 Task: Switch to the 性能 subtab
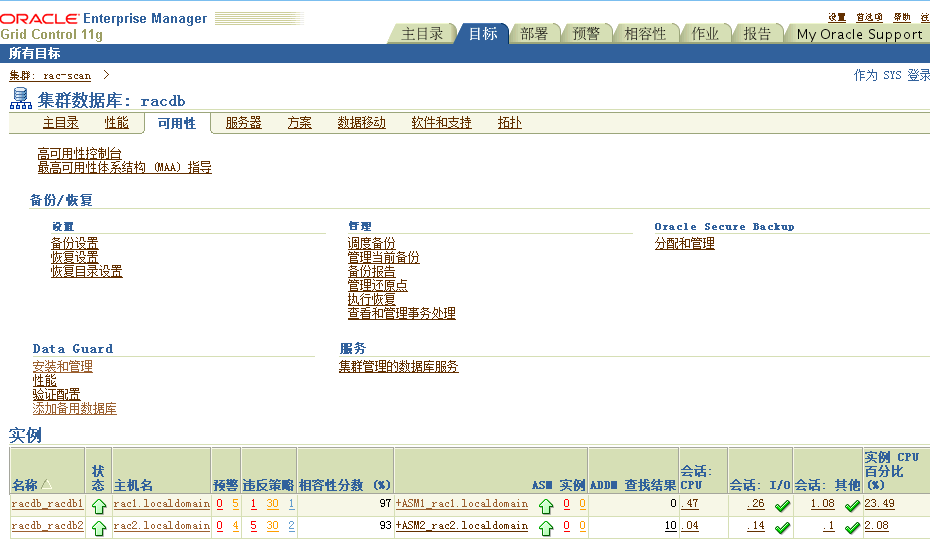tap(116, 123)
